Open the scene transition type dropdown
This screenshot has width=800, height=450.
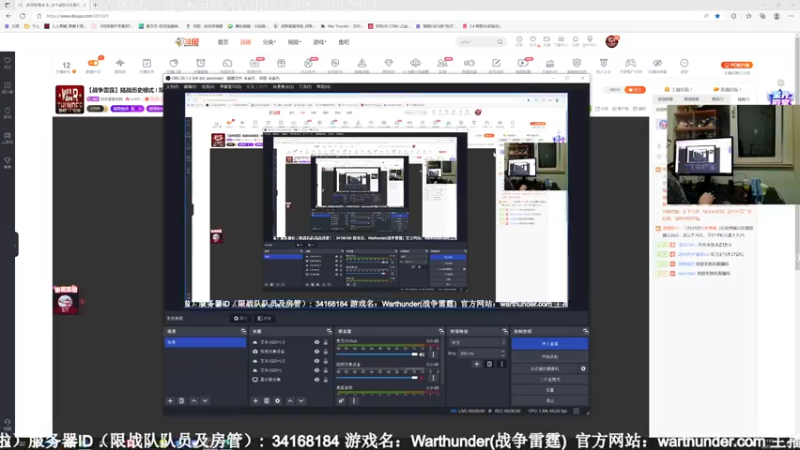point(478,342)
